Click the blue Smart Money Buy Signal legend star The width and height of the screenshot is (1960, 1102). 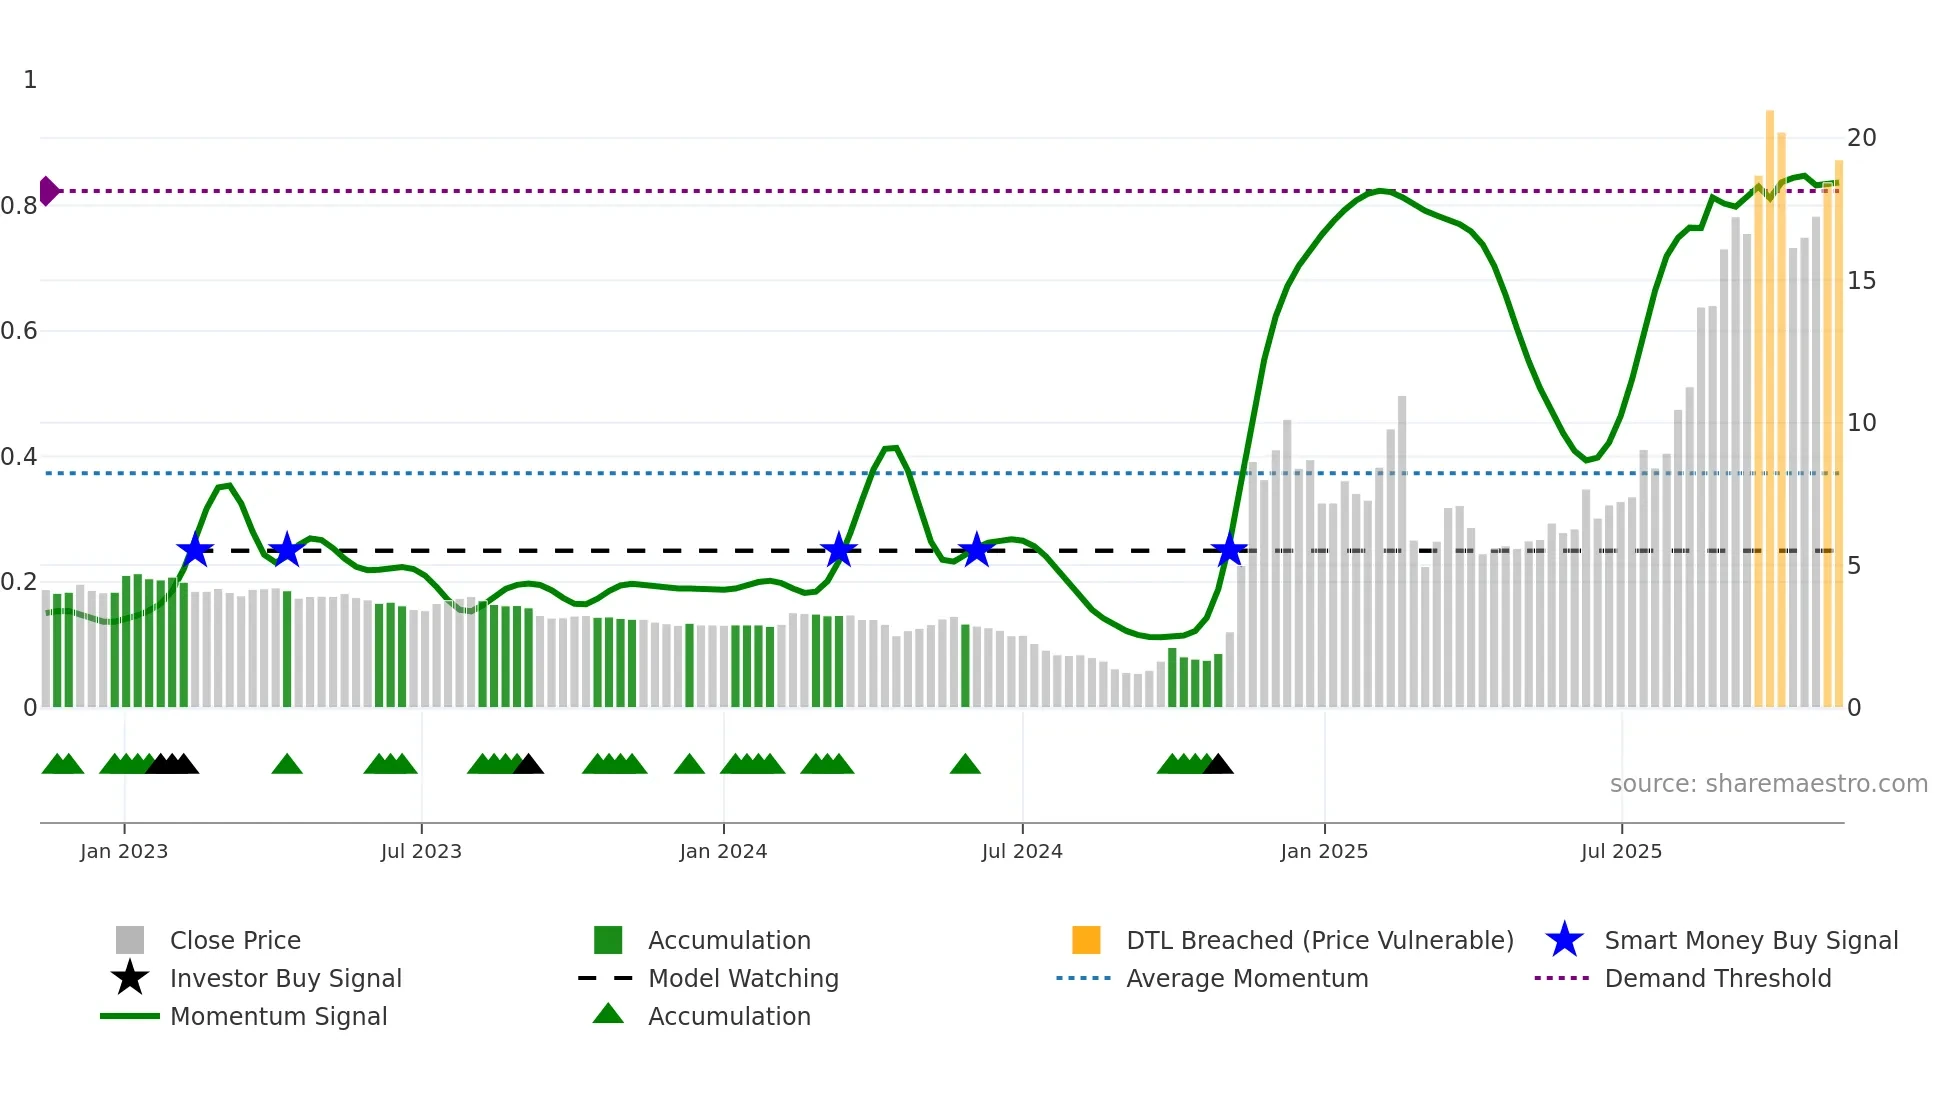1564,940
